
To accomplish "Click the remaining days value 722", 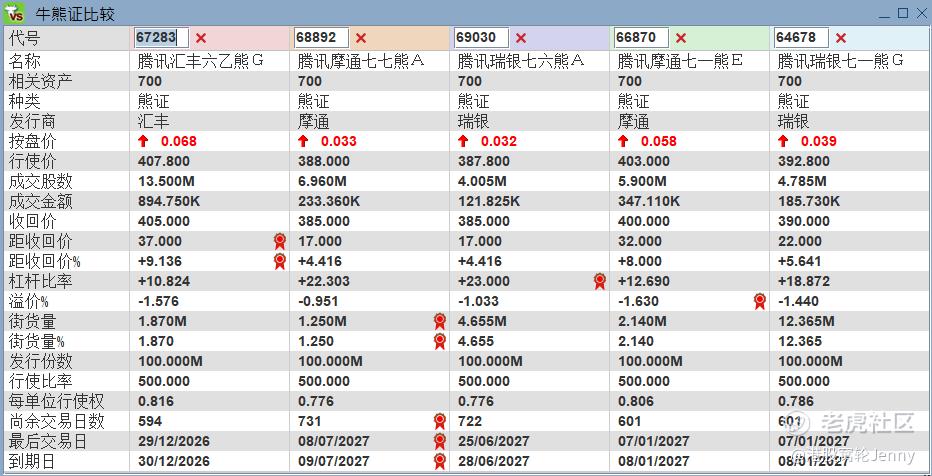I will click(470, 421).
